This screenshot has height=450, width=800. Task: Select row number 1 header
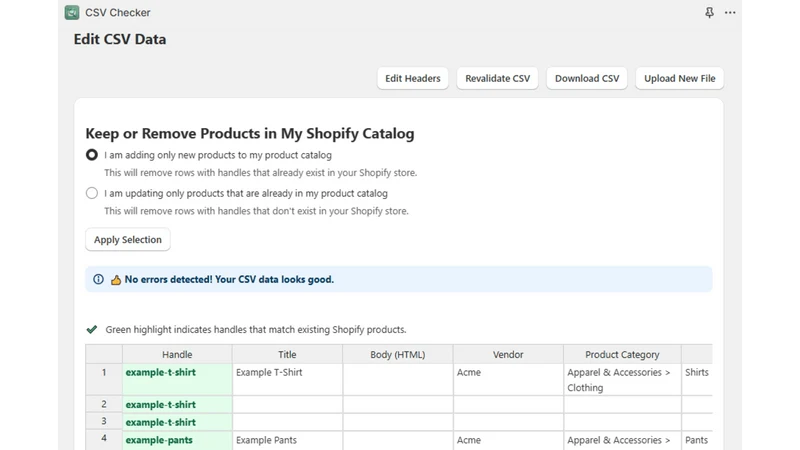click(104, 379)
